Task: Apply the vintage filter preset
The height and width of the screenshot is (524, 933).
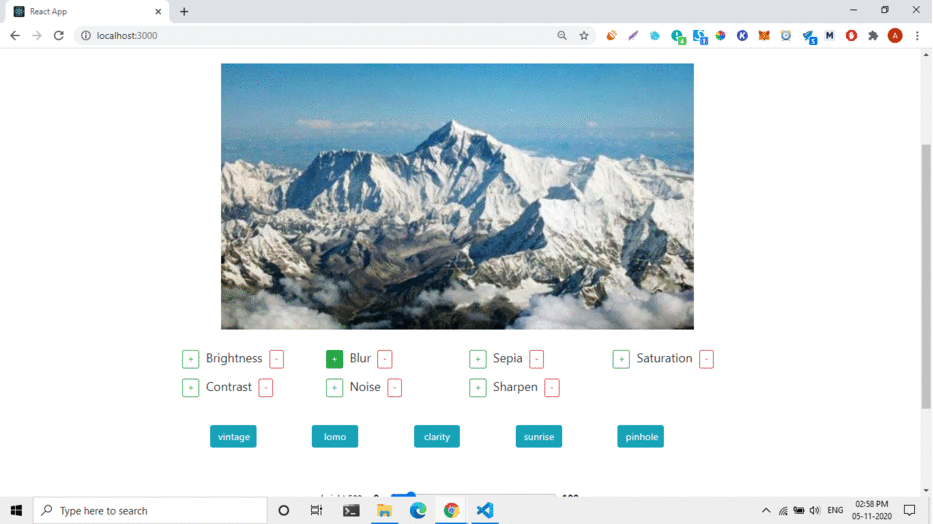Action: (233, 437)
